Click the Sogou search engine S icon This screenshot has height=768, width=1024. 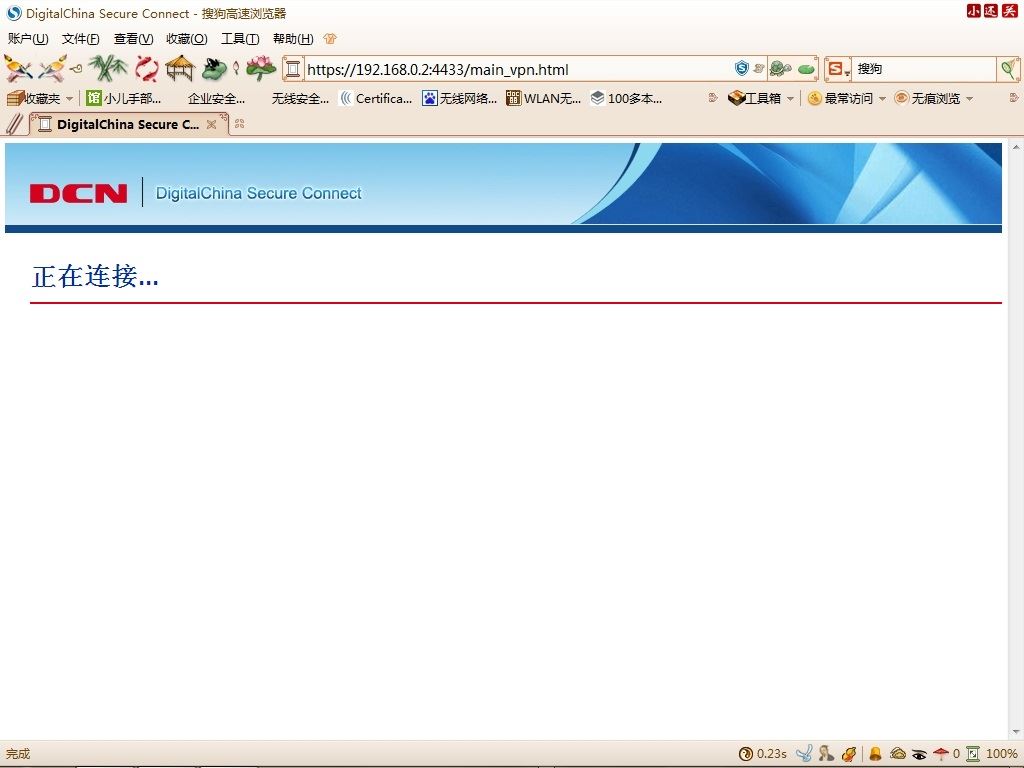[834, 68]
